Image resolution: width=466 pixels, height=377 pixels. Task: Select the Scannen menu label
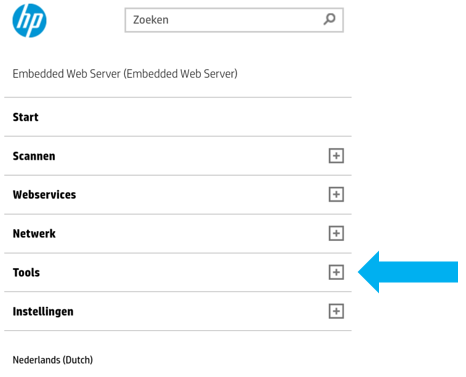tap(34, 156)
